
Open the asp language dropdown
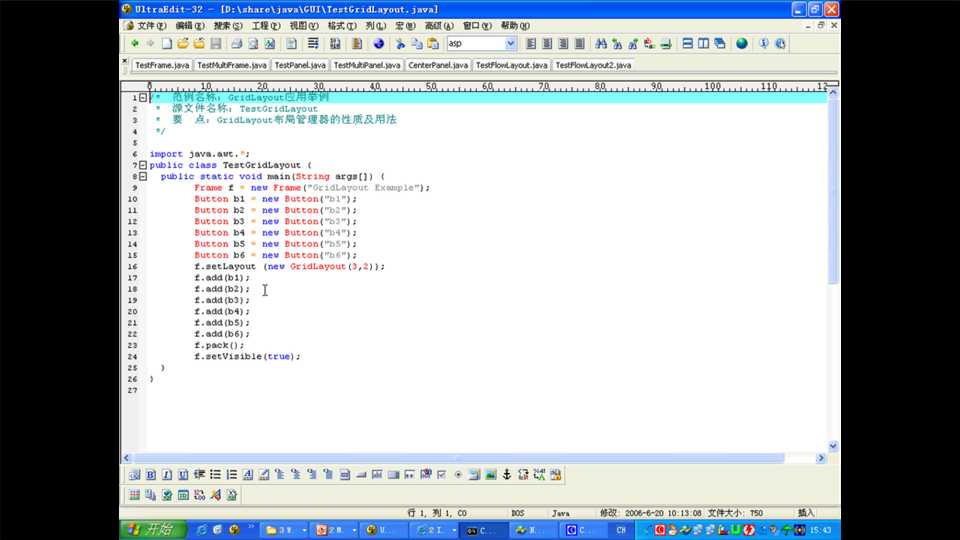coord(510,43)
